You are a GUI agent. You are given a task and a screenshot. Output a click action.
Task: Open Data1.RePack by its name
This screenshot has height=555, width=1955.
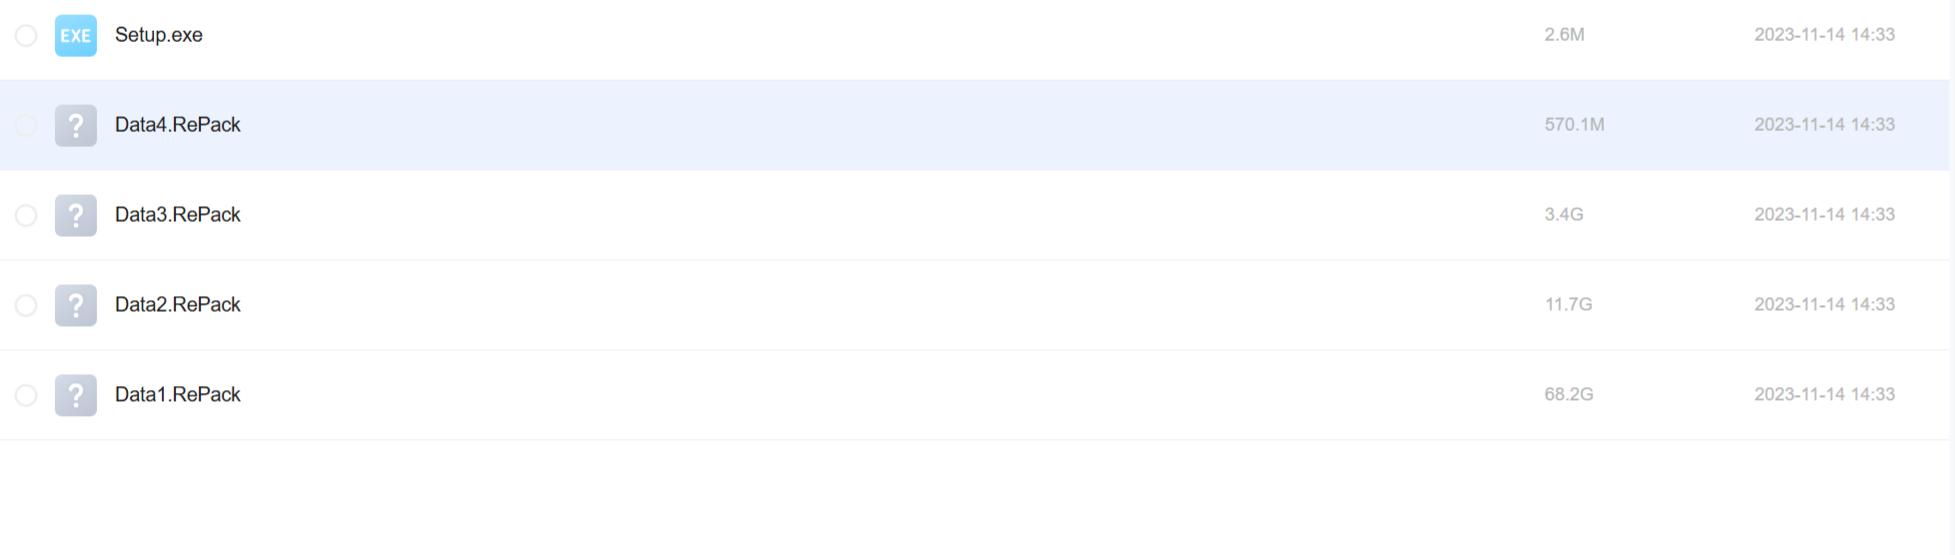(x=177, y=395)
